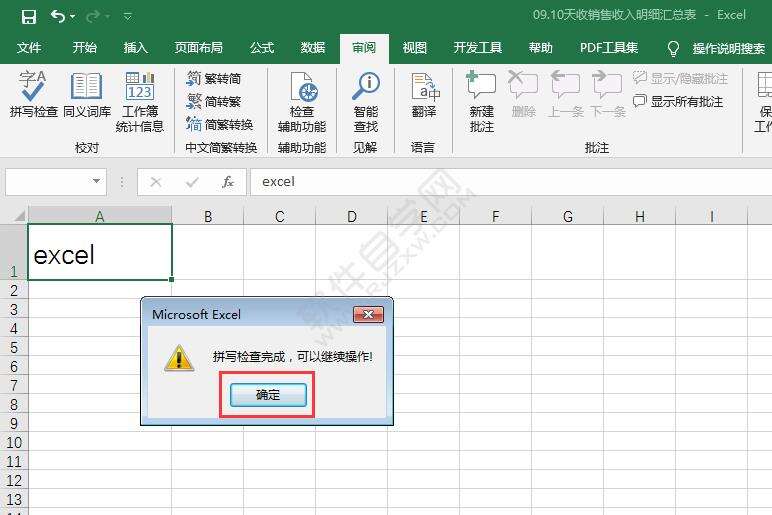Convert with 简转繁 button

point(214,101)
